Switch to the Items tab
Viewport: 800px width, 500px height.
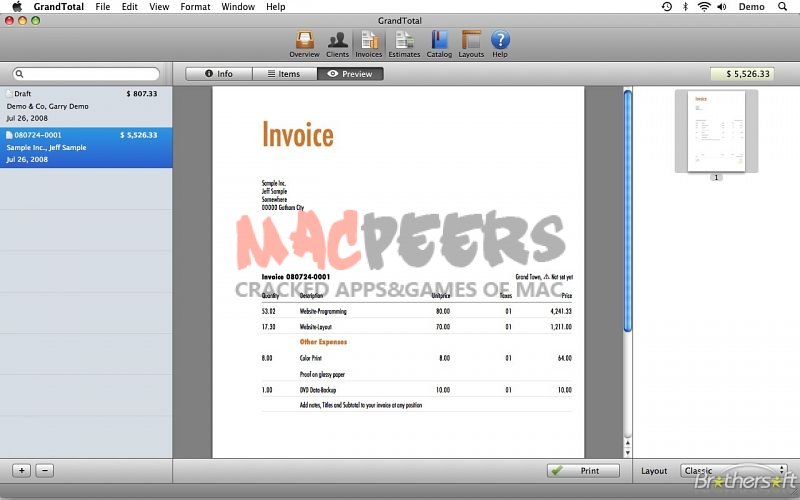click(x=284, y=74)
